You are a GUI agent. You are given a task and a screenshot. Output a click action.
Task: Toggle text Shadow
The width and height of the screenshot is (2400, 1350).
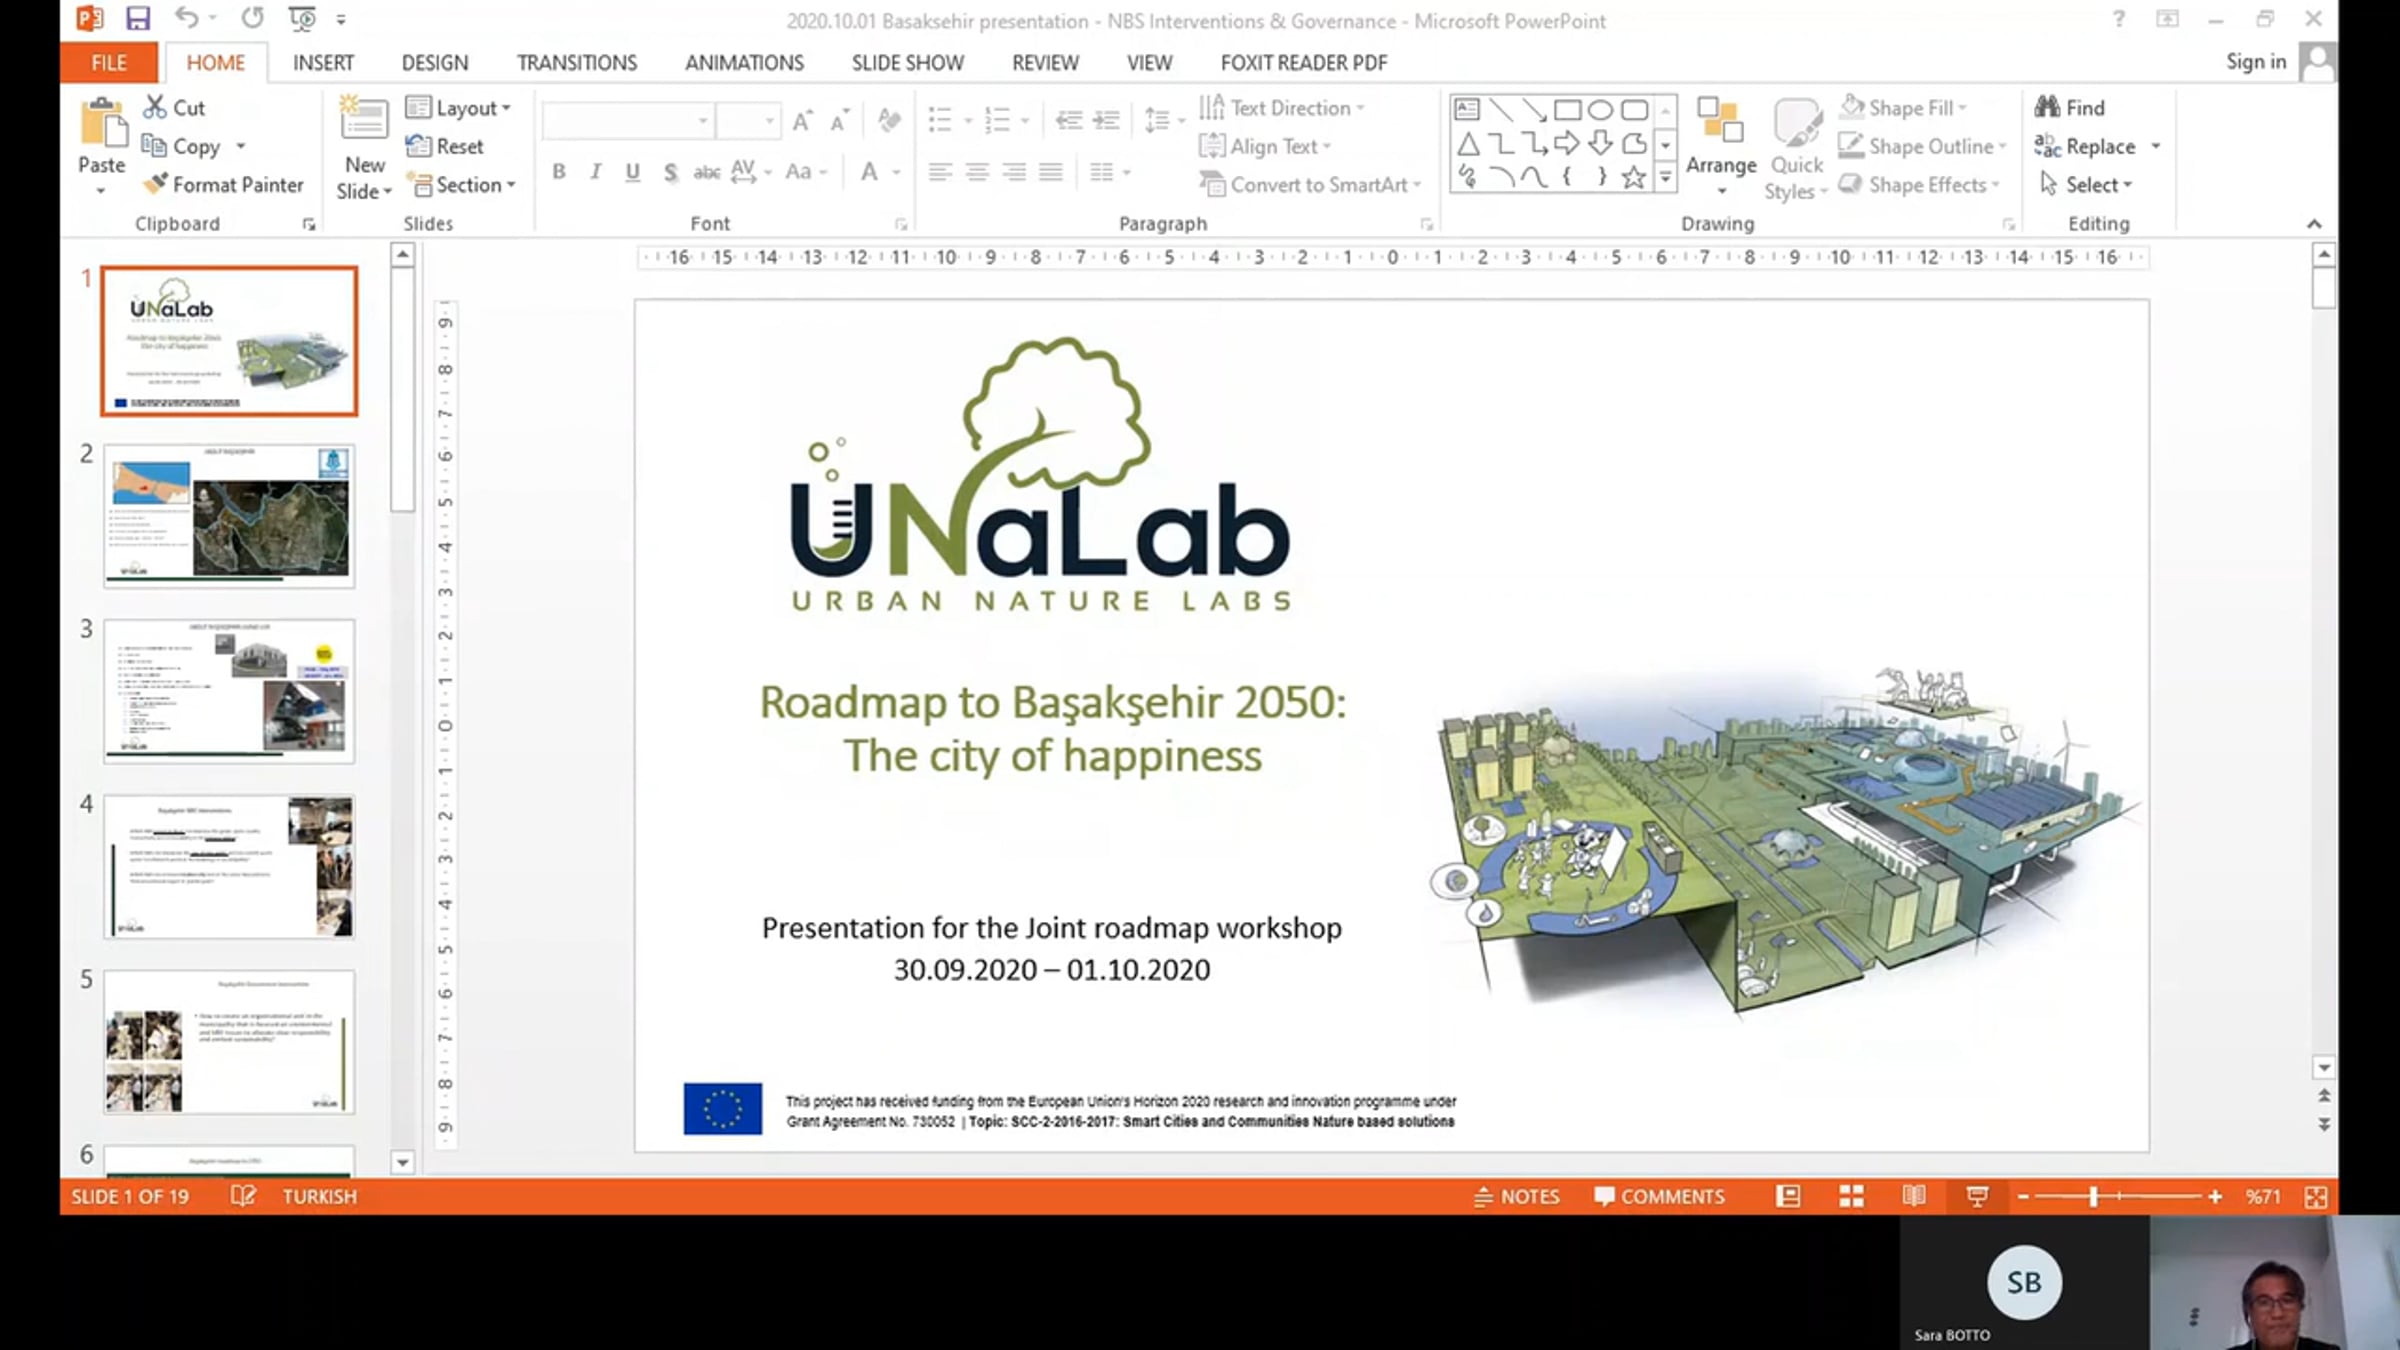pos(670,172)
